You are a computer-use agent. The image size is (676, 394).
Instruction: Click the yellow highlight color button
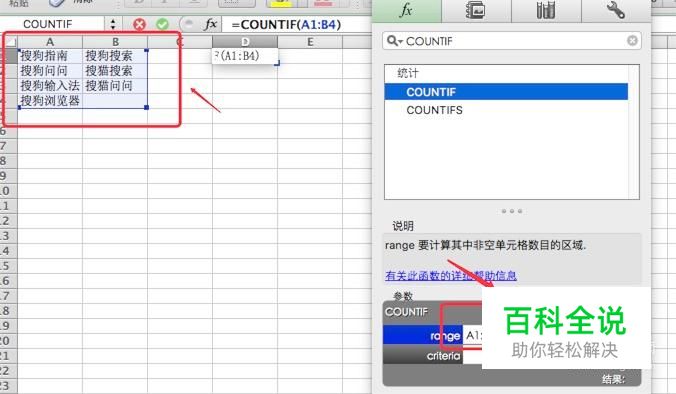click(281, 3)
